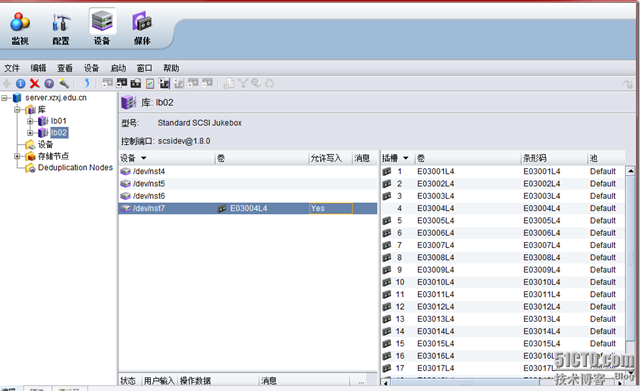The width and height of the screenshot is (640, 391).
Task: Click the lb02 library icon in the header
Action: [x=128, y=102]
